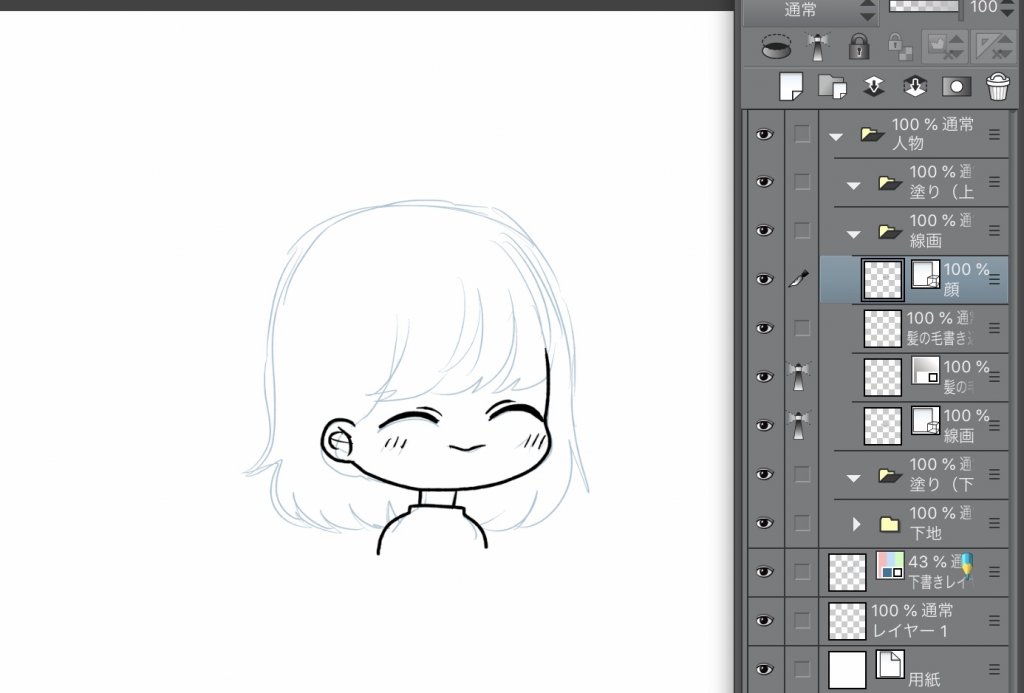Screen dimensions: 1024x693
Task: Click the Lock Layer padlock icon
Action: (858, 46)
